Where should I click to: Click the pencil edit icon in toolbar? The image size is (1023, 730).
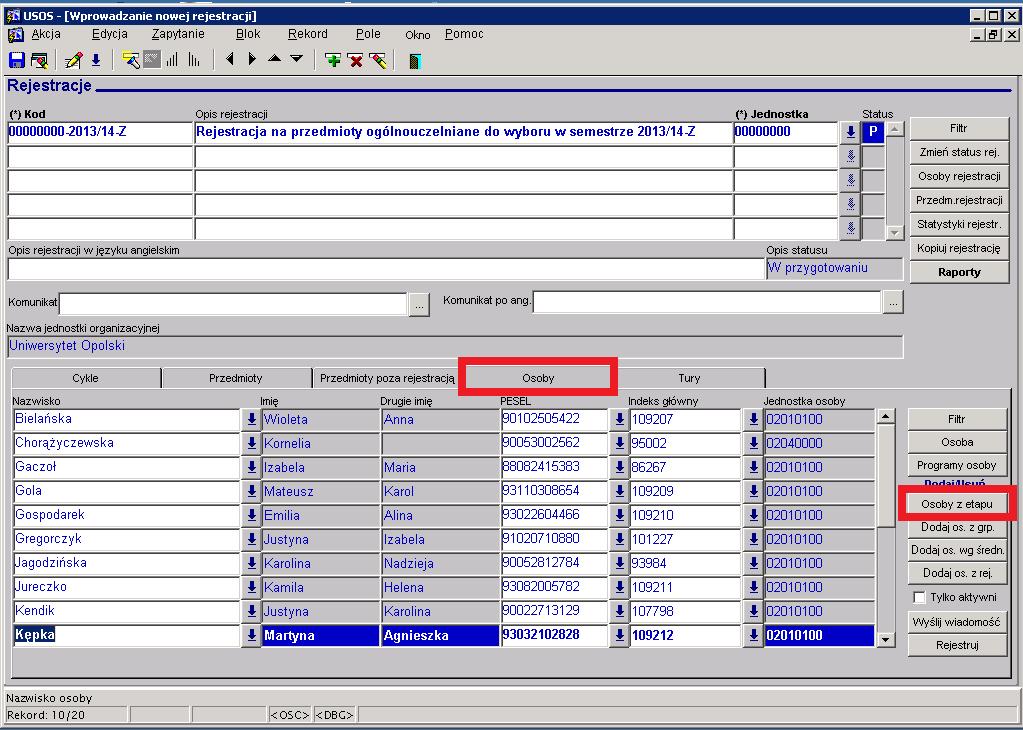(73, 61)
